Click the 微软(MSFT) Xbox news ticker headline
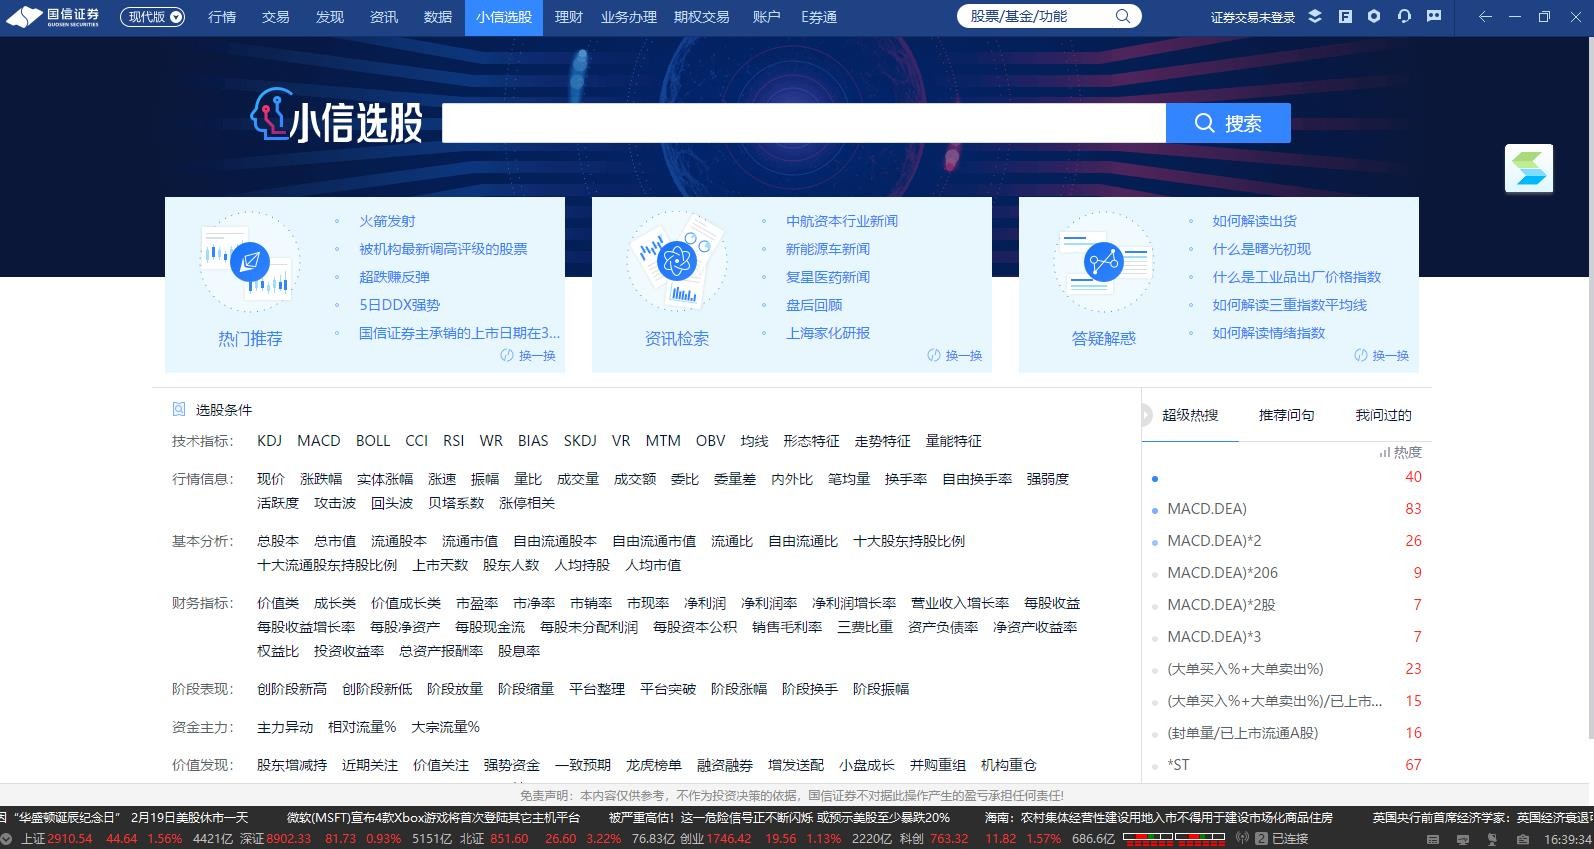The width and height of the screenshot is (1594, 849). [x=433, y=817]
